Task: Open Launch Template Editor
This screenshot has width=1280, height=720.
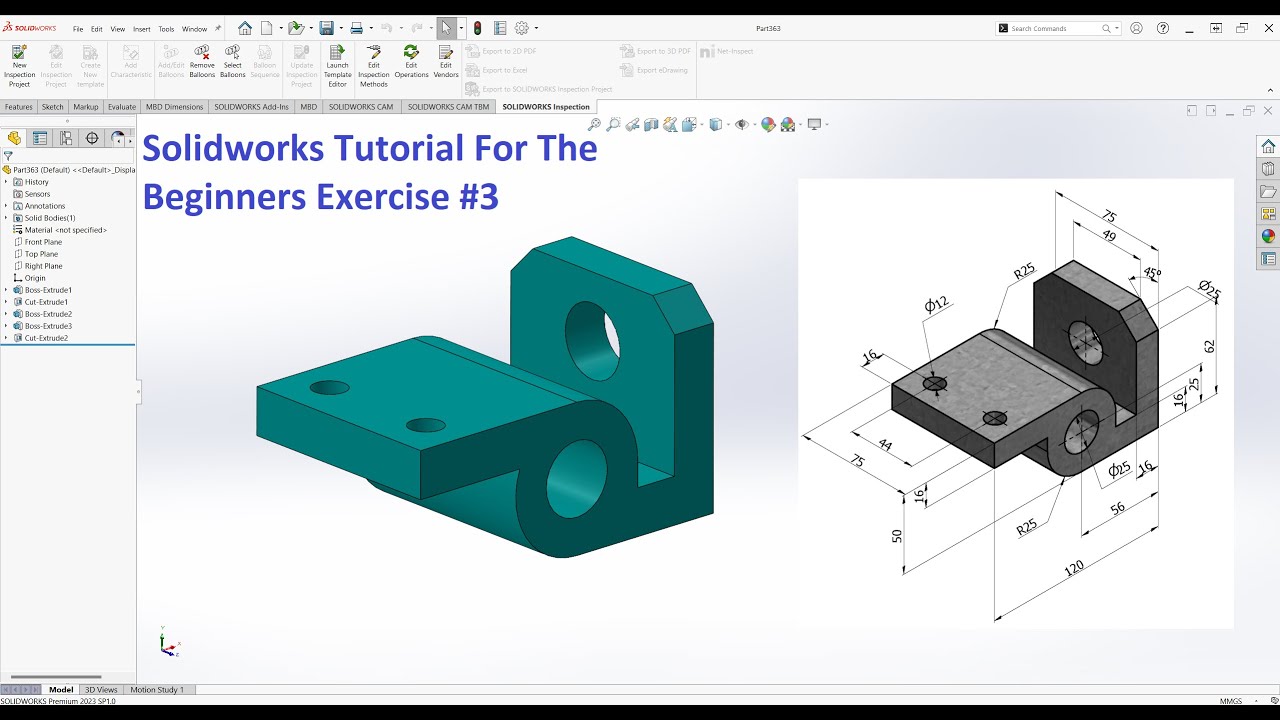Action: pyautogui.click(x=337, y=66)
